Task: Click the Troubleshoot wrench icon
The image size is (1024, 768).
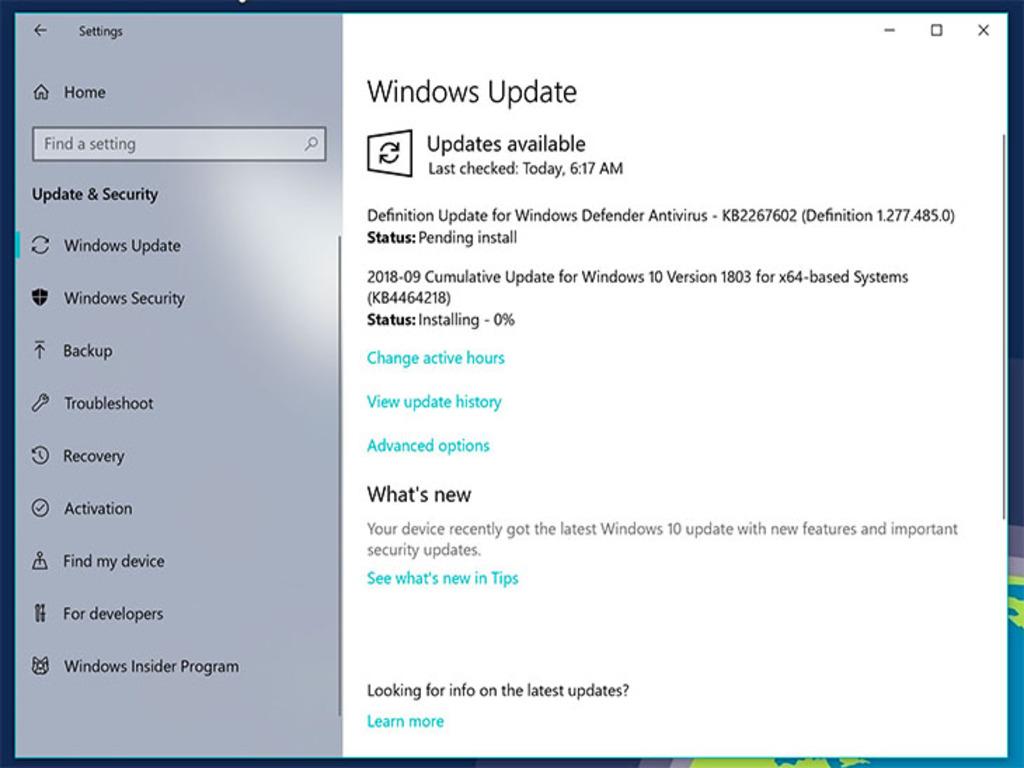Action: point(40,403)
